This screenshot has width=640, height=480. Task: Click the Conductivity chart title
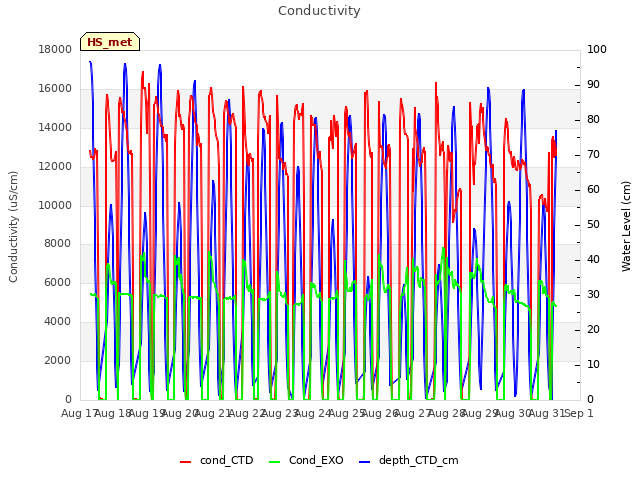coord(319,11)
